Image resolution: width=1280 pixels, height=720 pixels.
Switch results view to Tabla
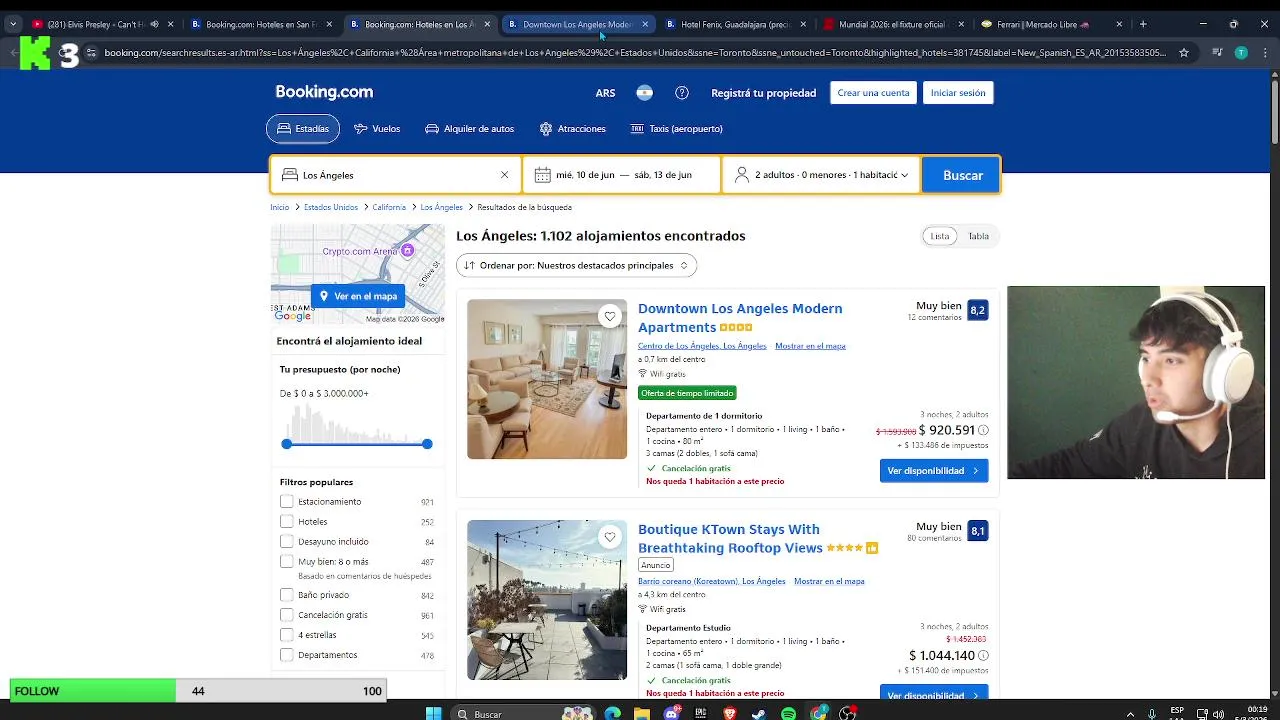(978, 236)
